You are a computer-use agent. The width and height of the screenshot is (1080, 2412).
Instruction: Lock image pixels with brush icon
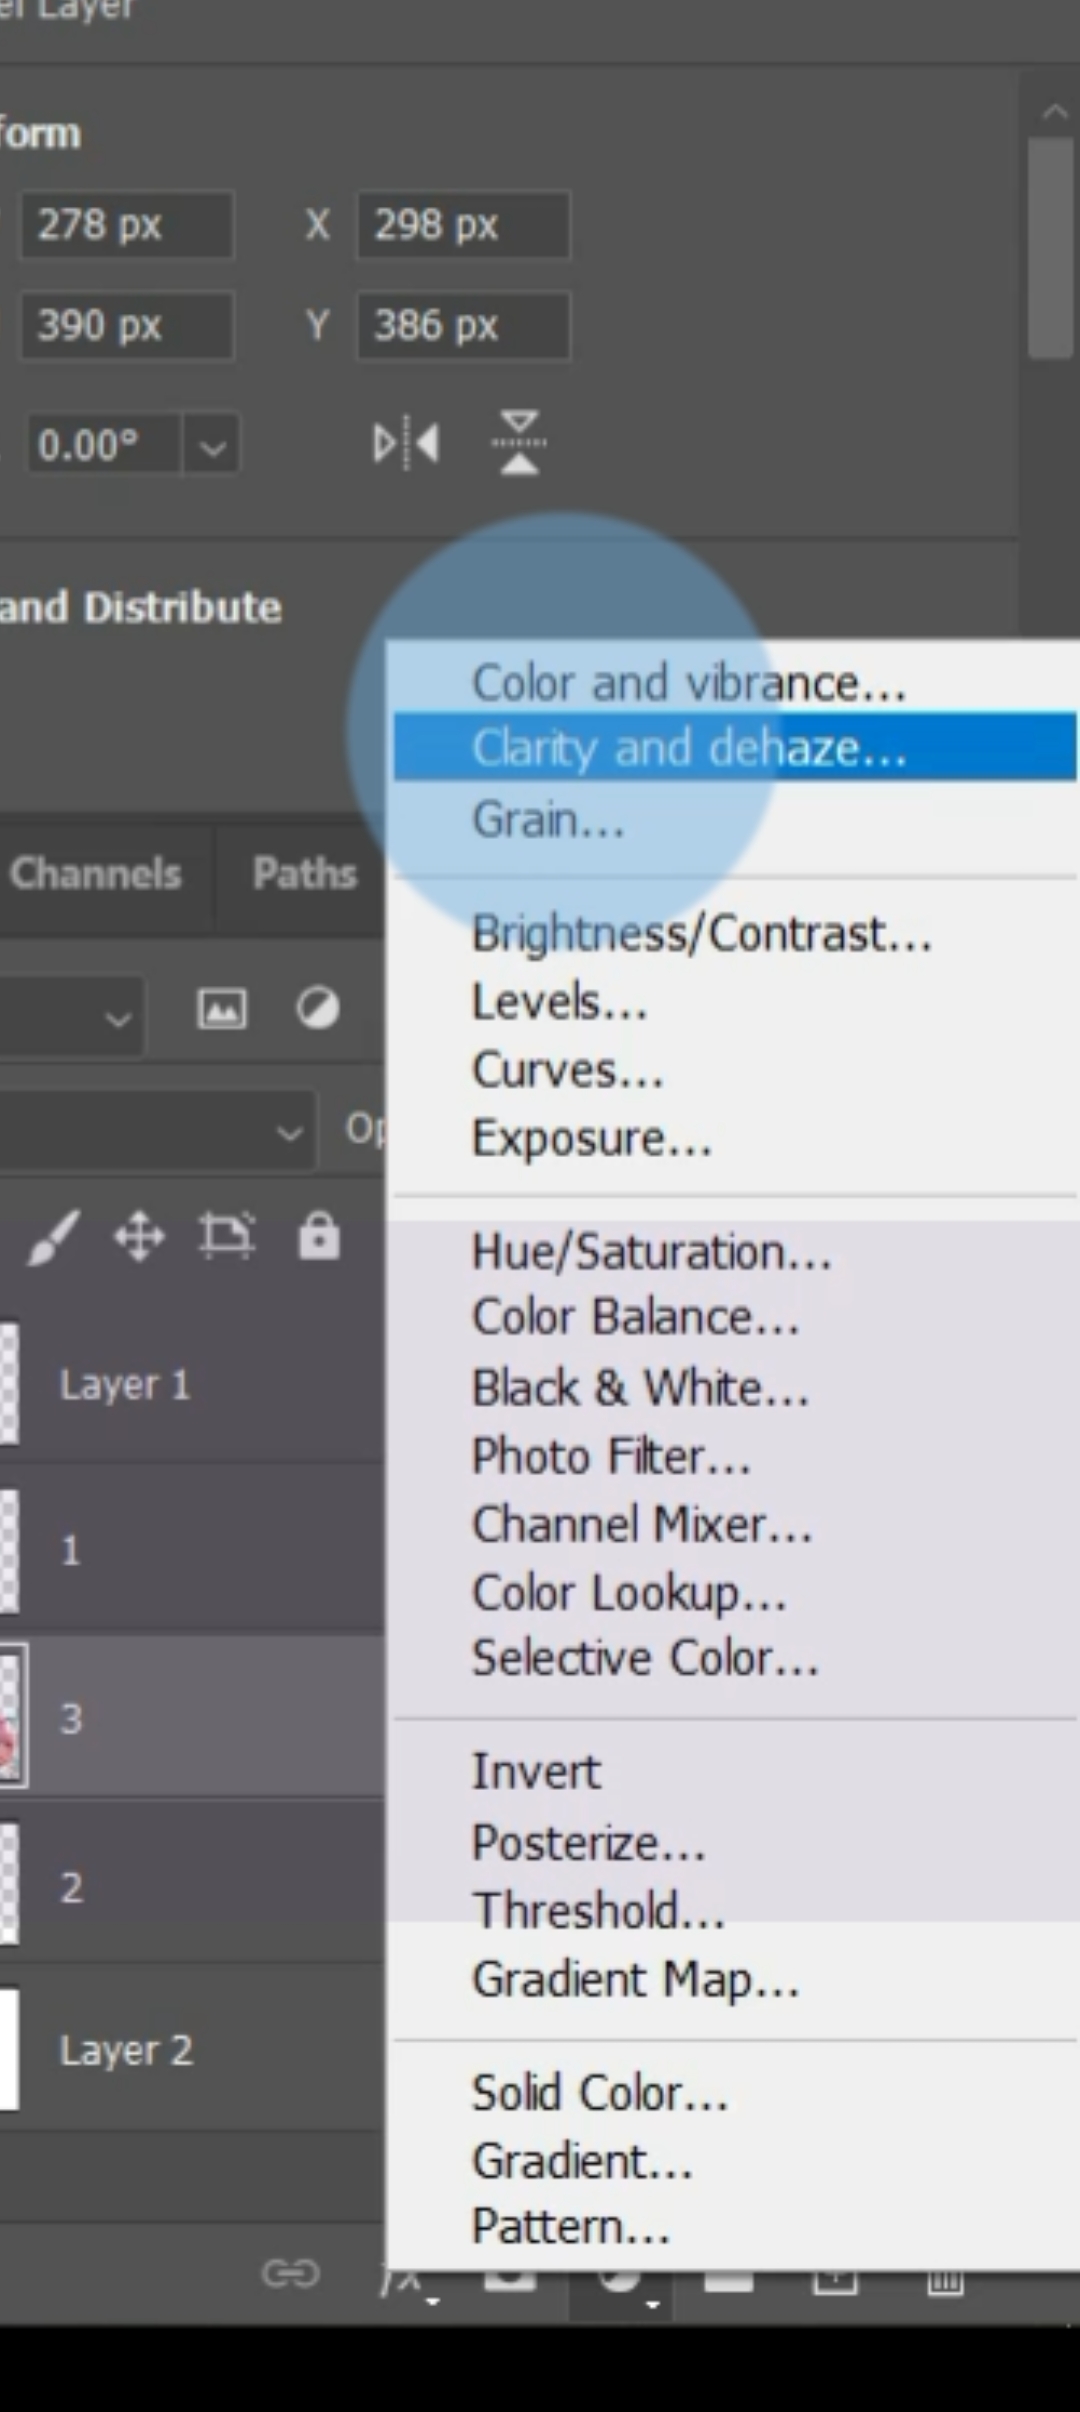[52, 1238]
